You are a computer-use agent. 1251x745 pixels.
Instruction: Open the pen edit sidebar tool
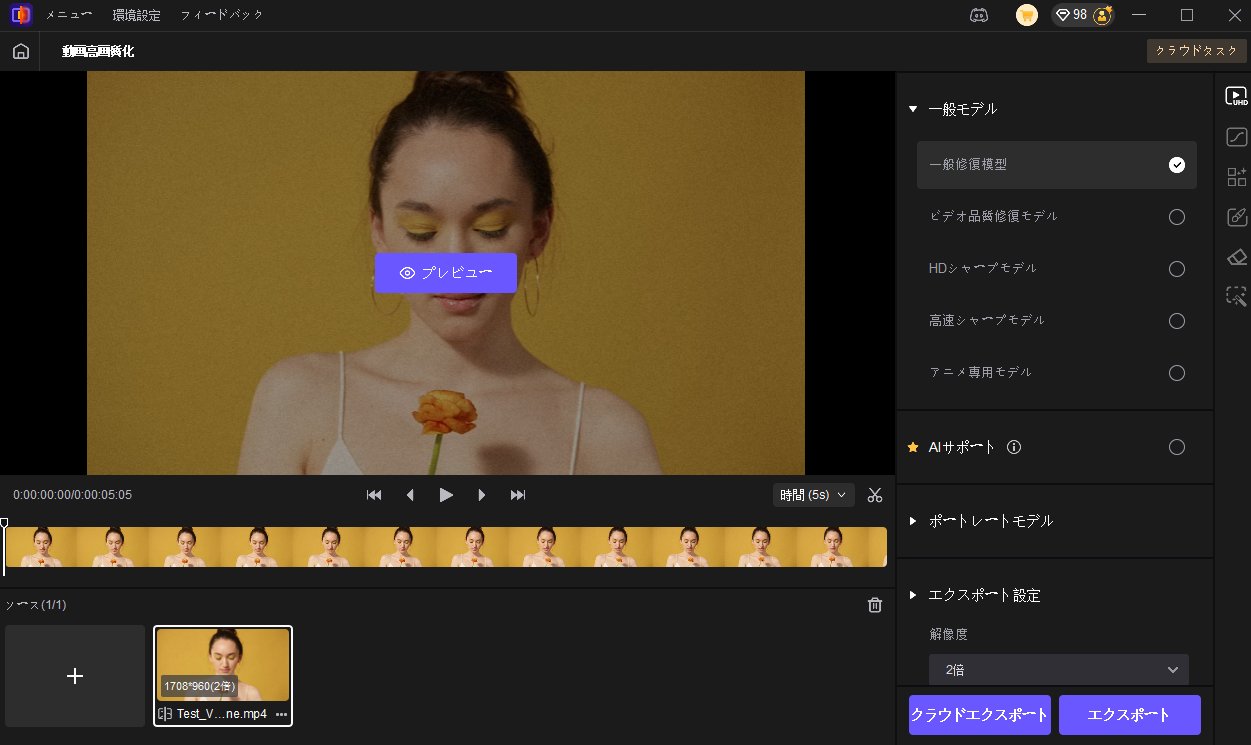point(1237,217)
